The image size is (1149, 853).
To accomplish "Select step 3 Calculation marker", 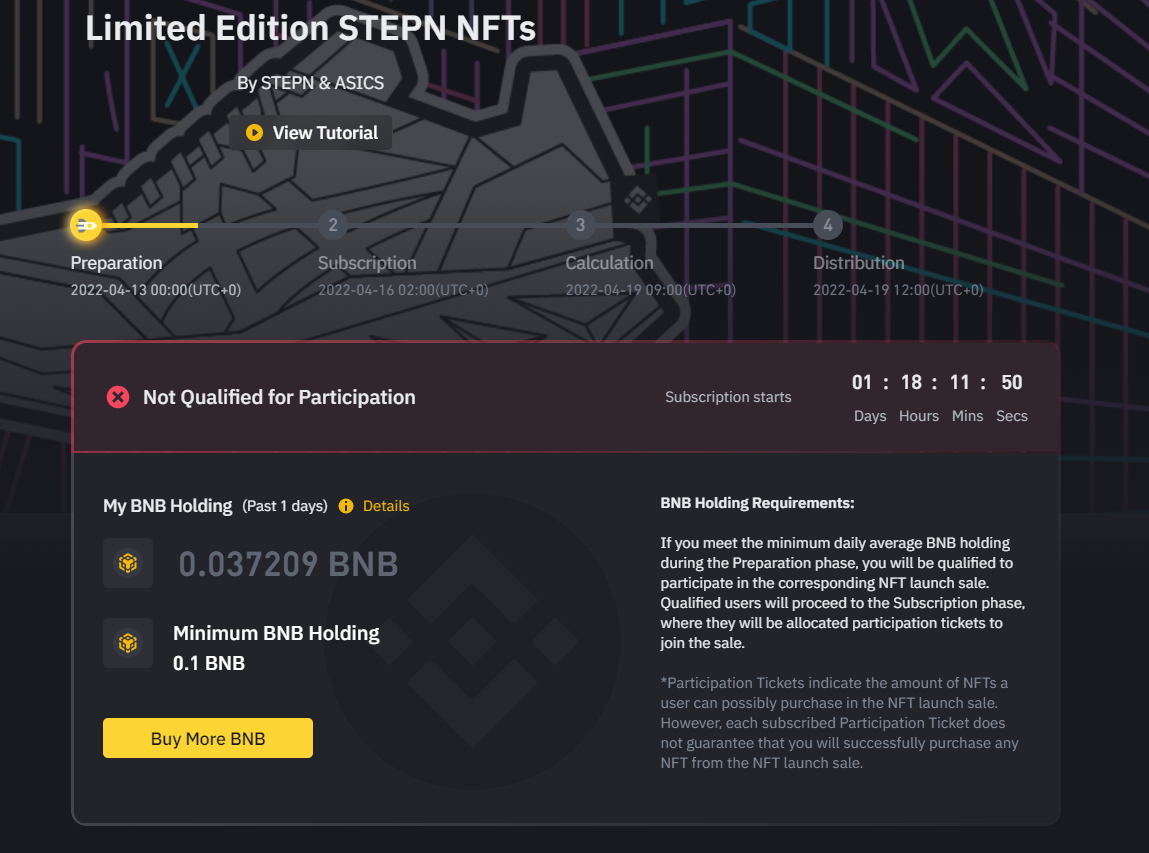I will tap(580, 225).
